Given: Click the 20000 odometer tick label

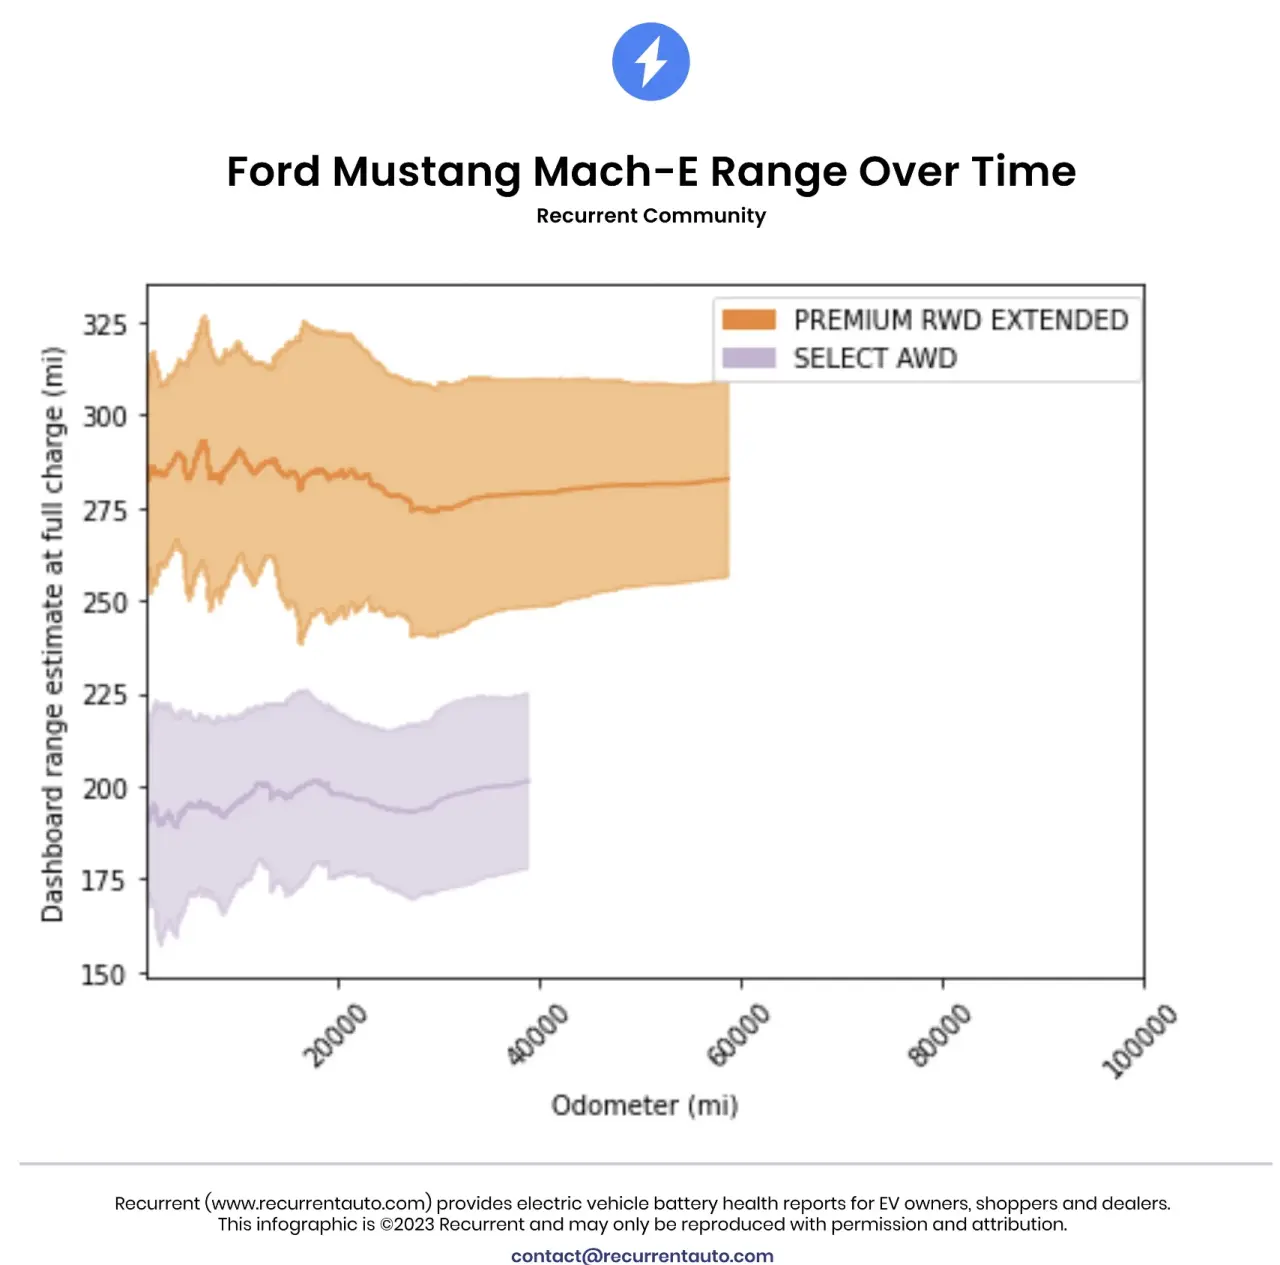Looking at the screenshot, I should (x=335, y=1036).
